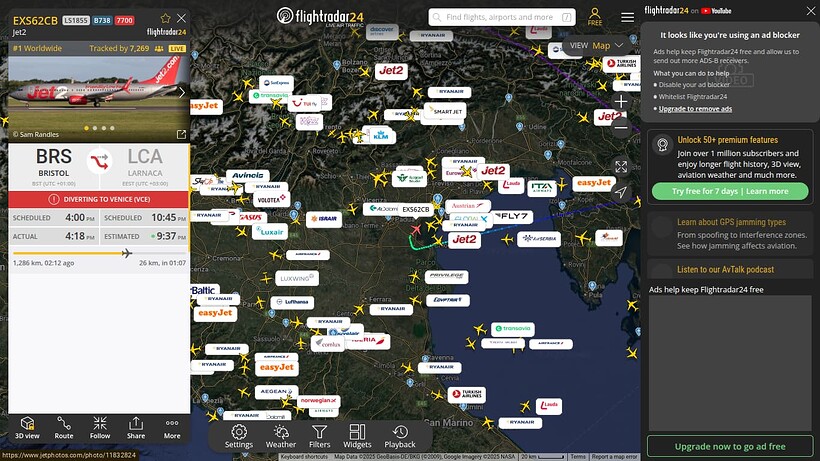Viewport: 820px width, 461px height.
Task: Click the Lufthansa flight label
Action: click(293, 302)
